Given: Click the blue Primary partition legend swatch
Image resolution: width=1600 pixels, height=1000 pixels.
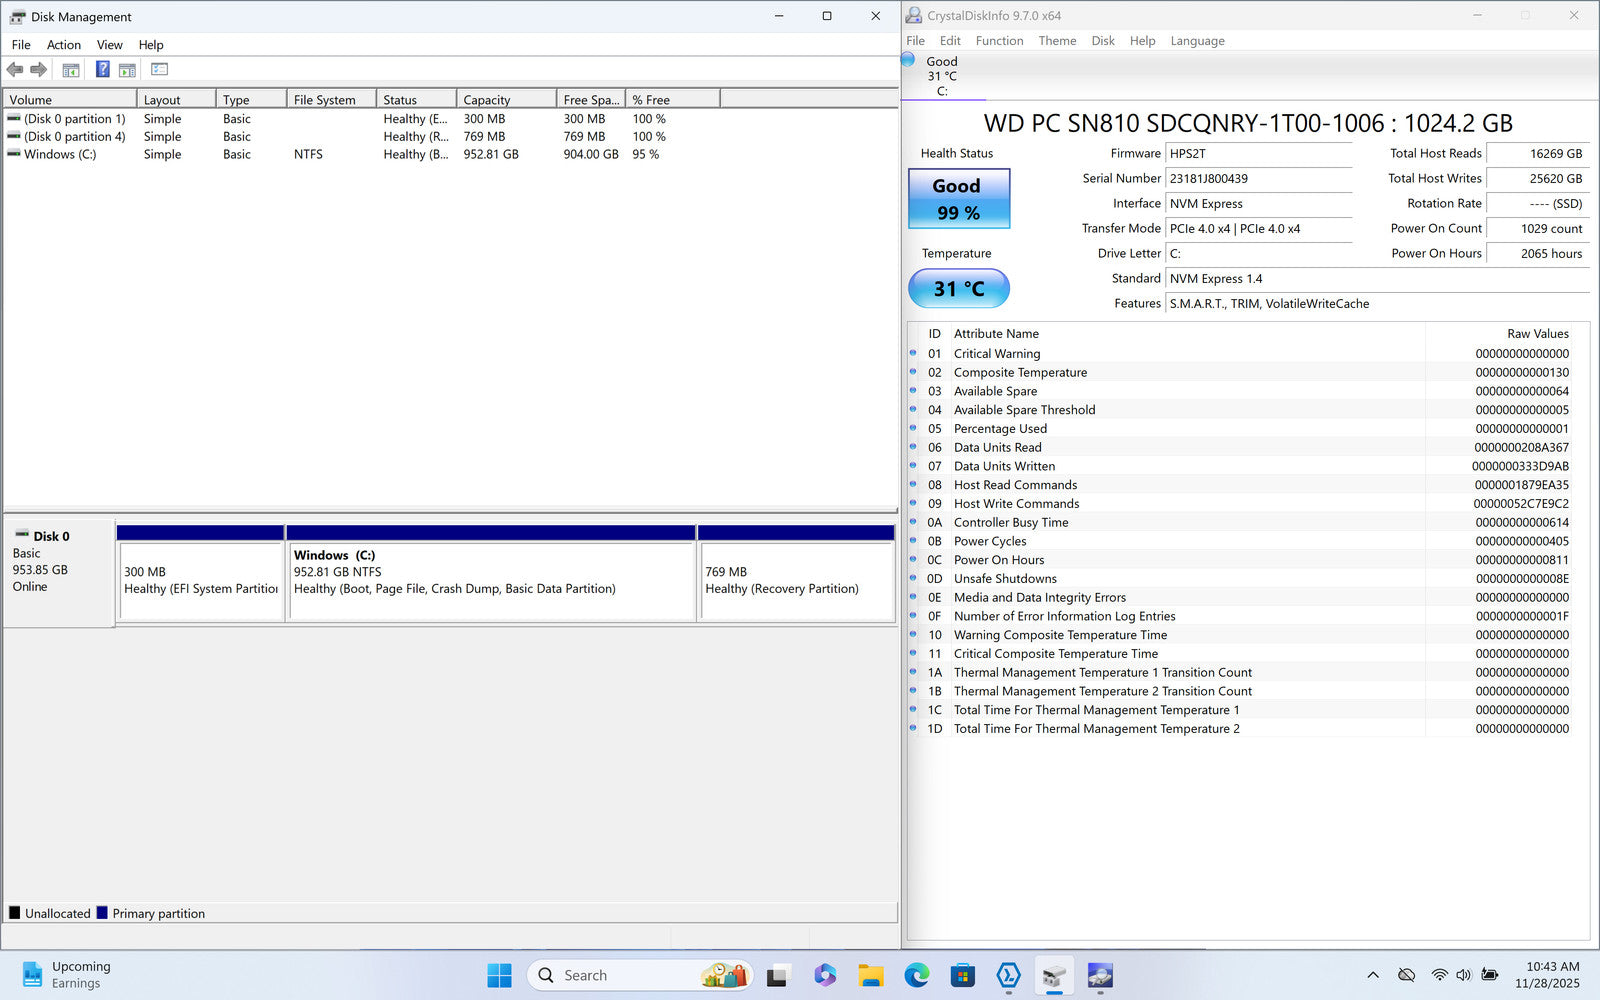Looking at the screenshot, I should click(102, 913).
